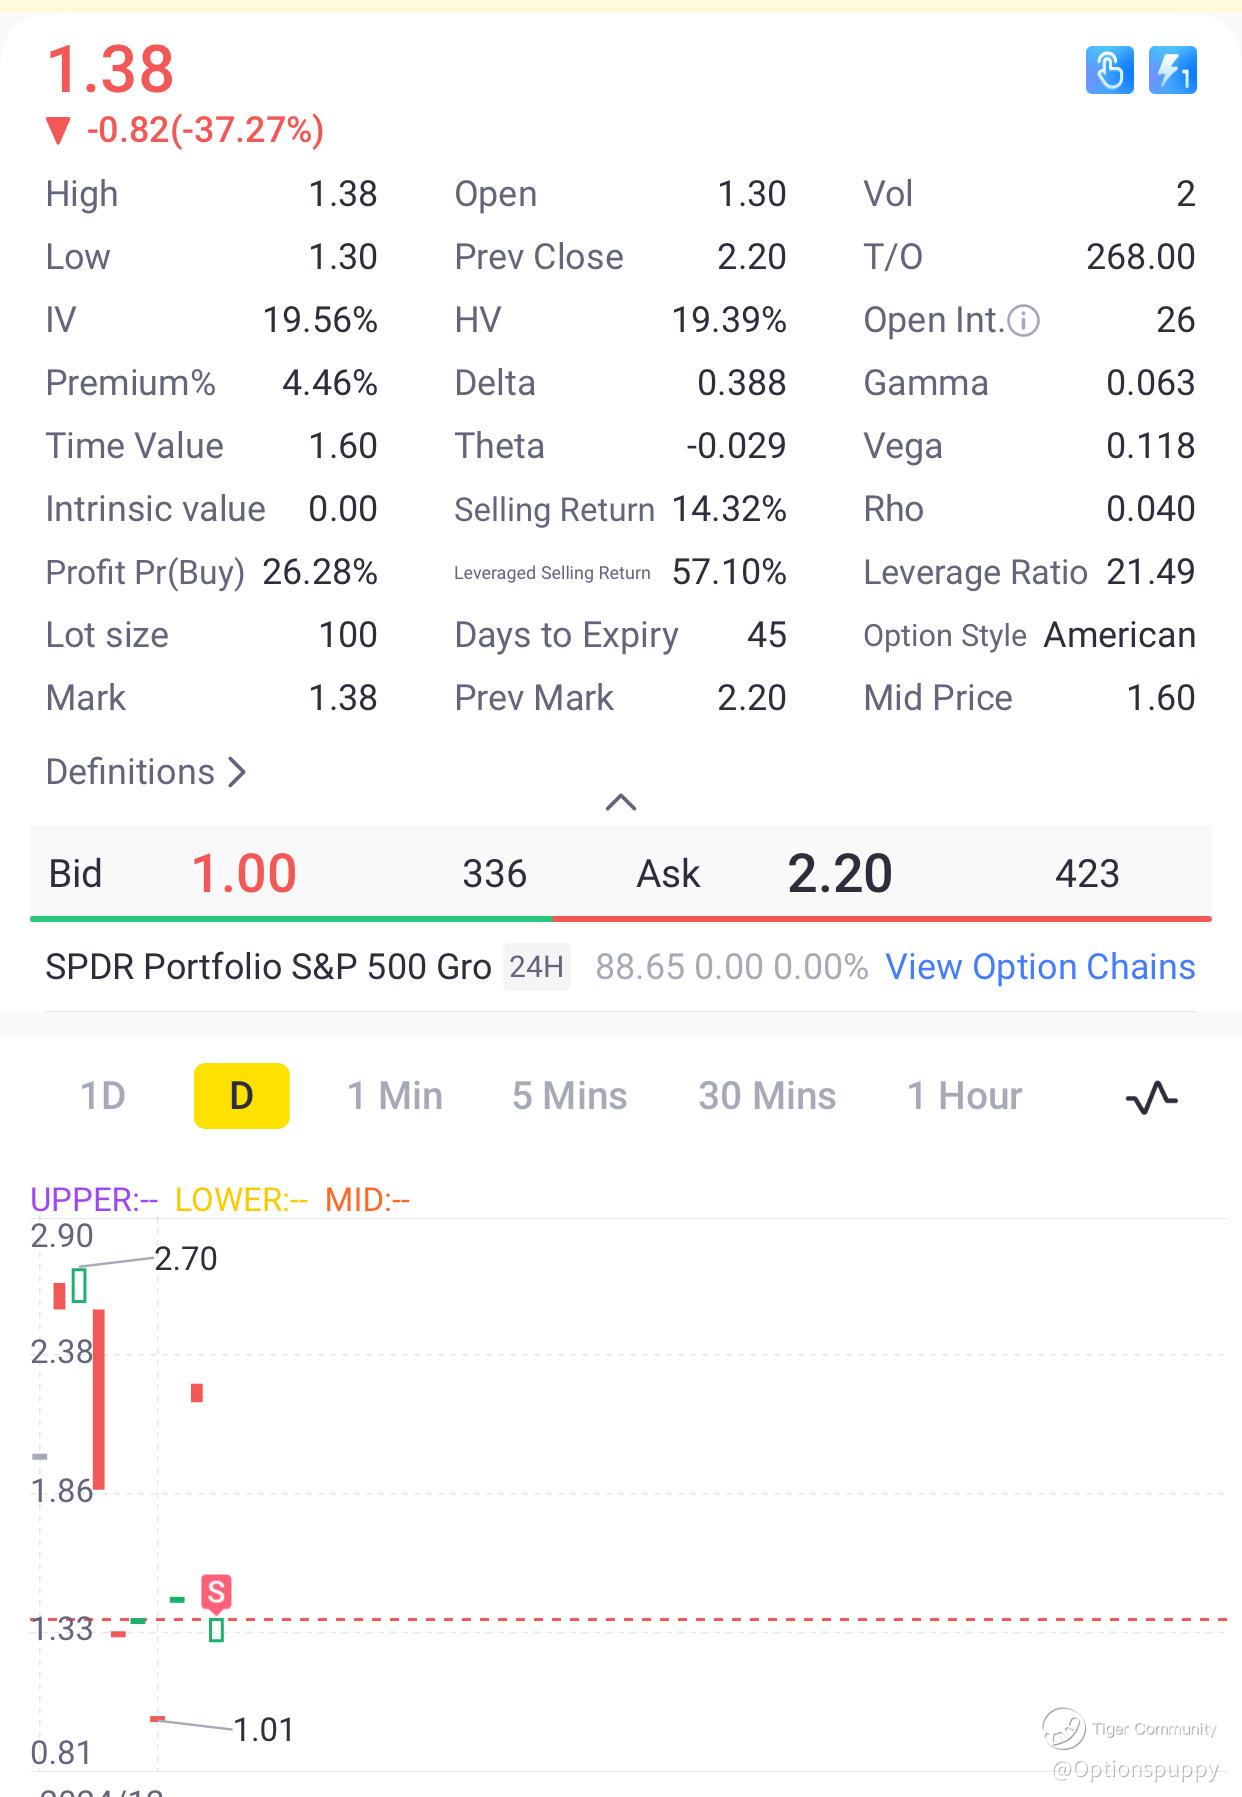This screenshot has width=1242, height=1797.
Task: Open the chart indicator wave icon
Action: point(1152,1097)
